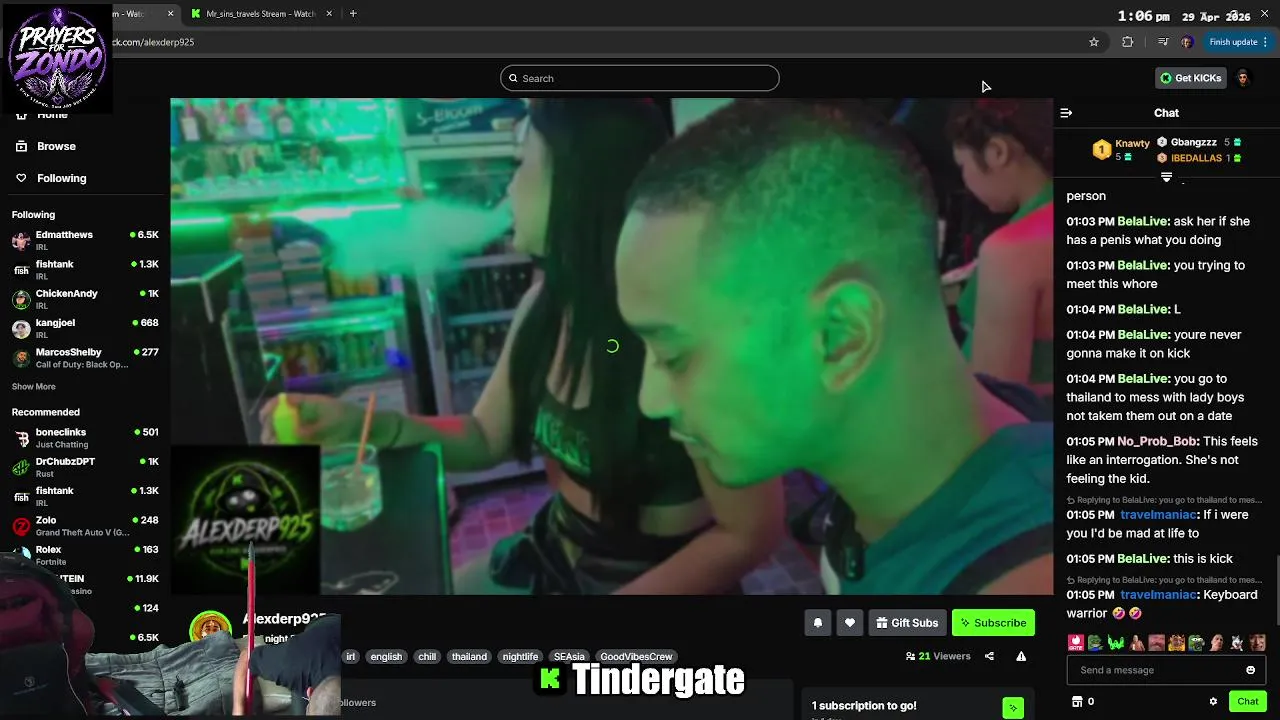Open ChickenAndy channel in sidebar
Image resolution: width=1280 pixels, height=720 pixels.
pyautogui.click(x=85, y=299)
